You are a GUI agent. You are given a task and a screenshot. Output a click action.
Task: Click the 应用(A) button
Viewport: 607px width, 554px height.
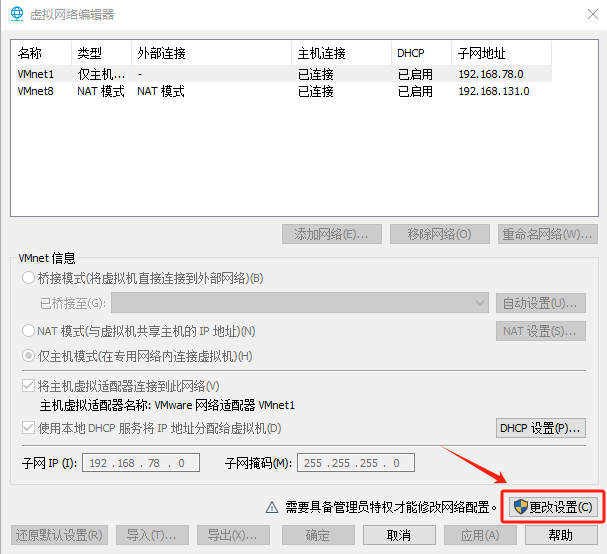[480, 535]
